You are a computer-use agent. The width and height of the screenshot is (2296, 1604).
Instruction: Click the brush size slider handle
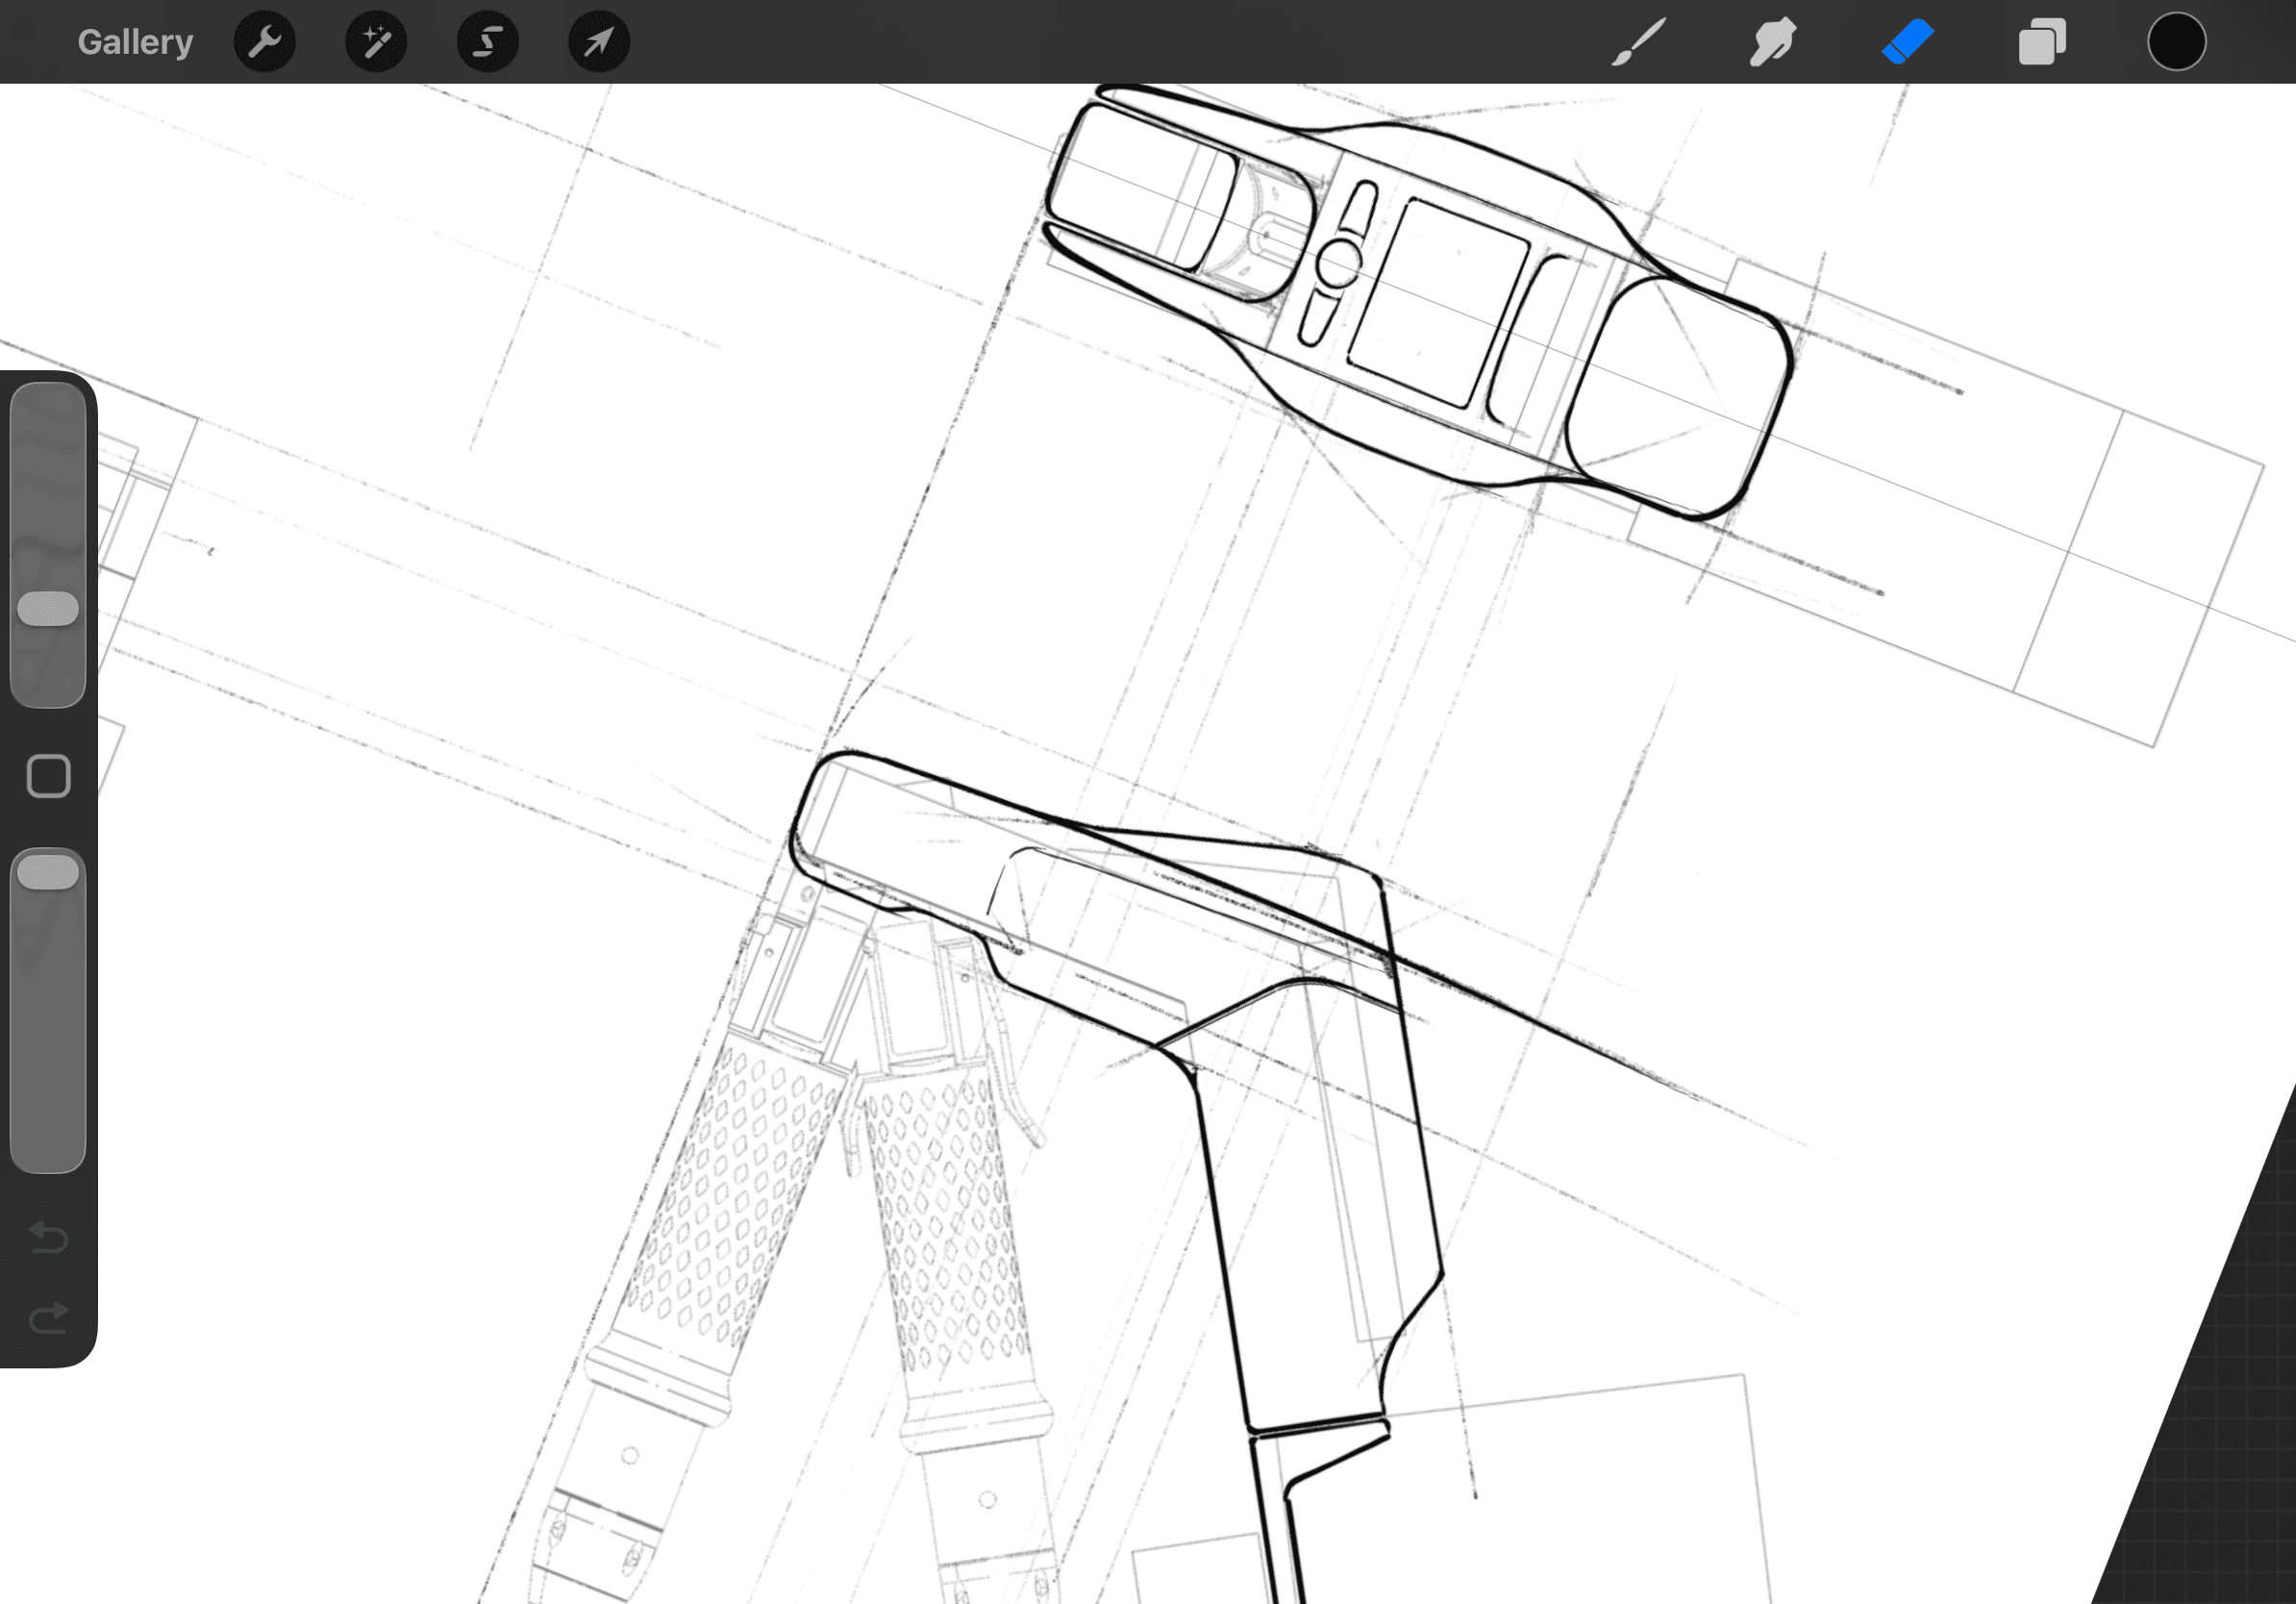(x=48, y=608)
